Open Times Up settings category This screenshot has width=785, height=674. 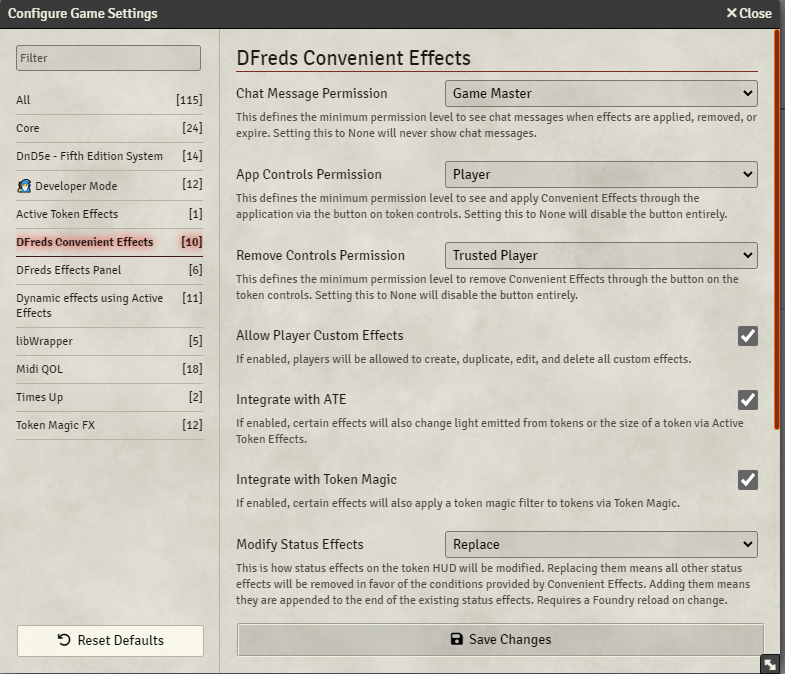coord(109,398)
